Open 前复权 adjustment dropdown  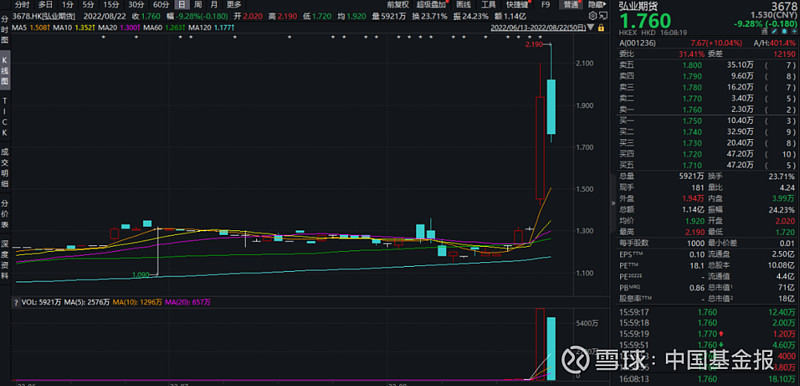pos(397,5)
